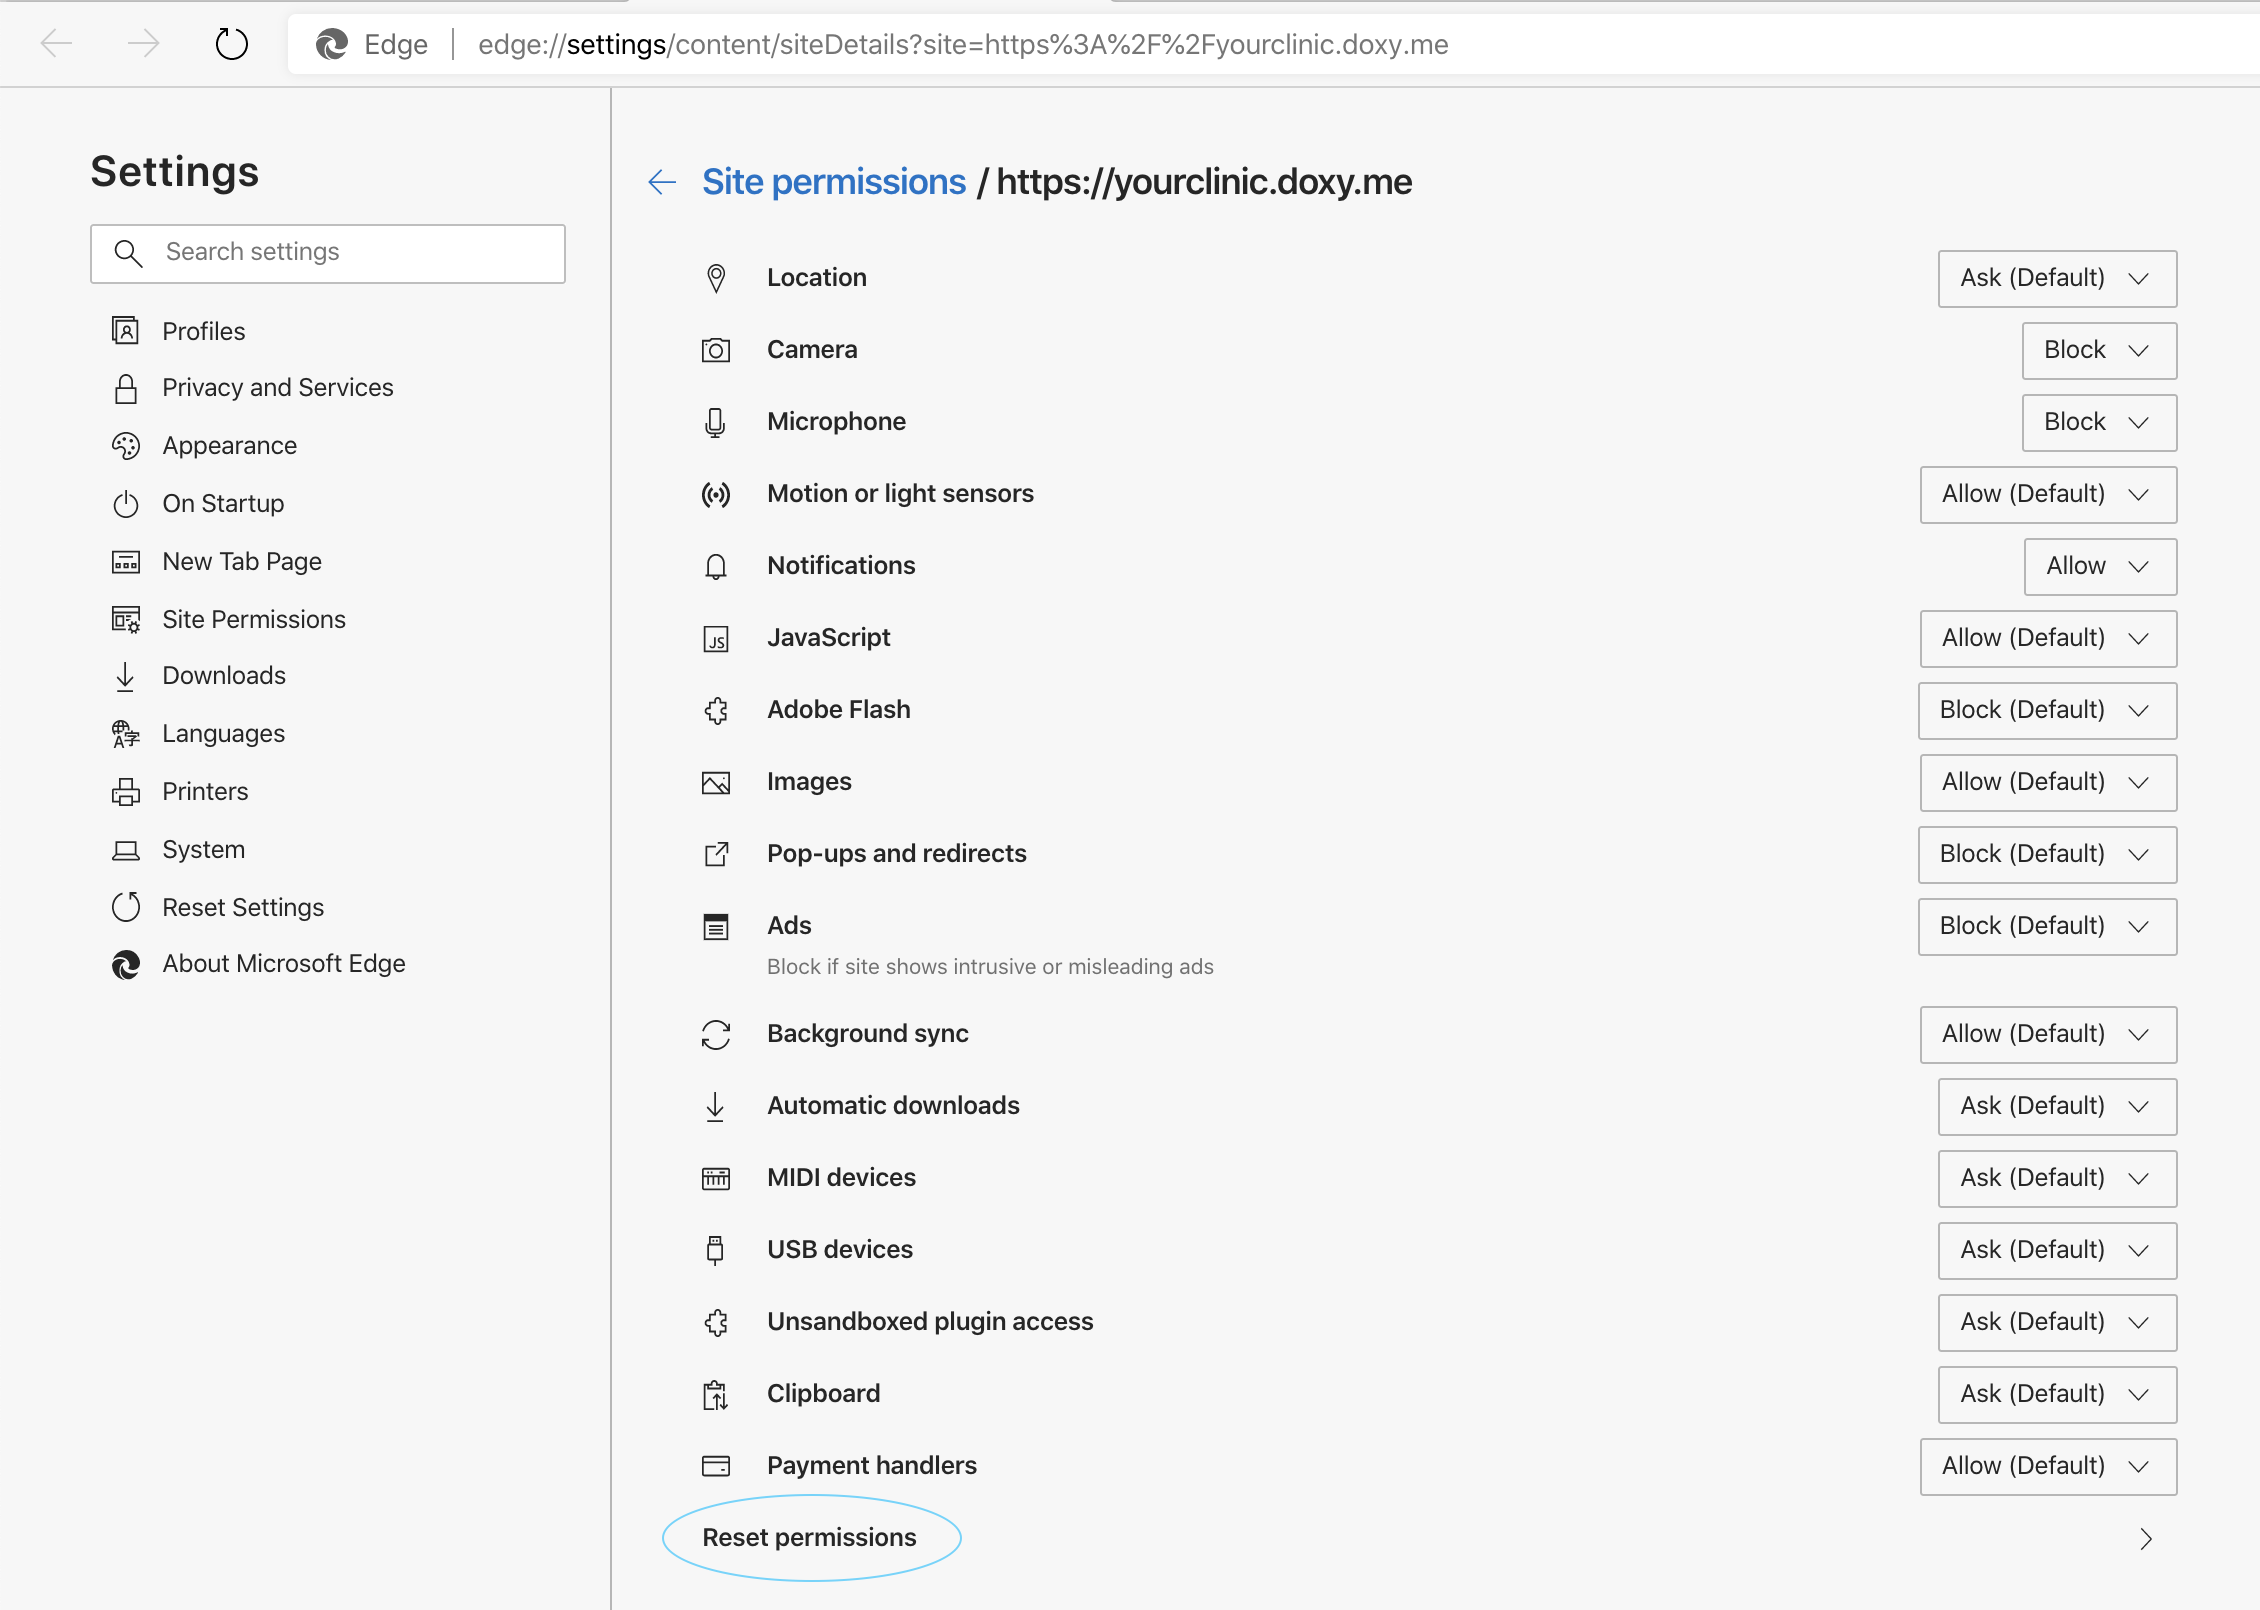
Task: Open the Camera Block dropdown
Action: tap(2098, 350)
